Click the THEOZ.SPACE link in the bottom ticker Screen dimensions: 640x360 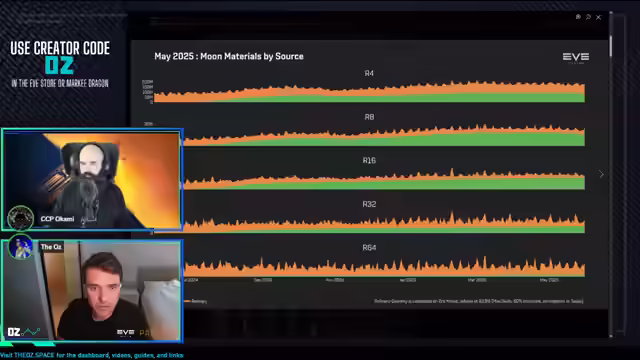point(34,355)
